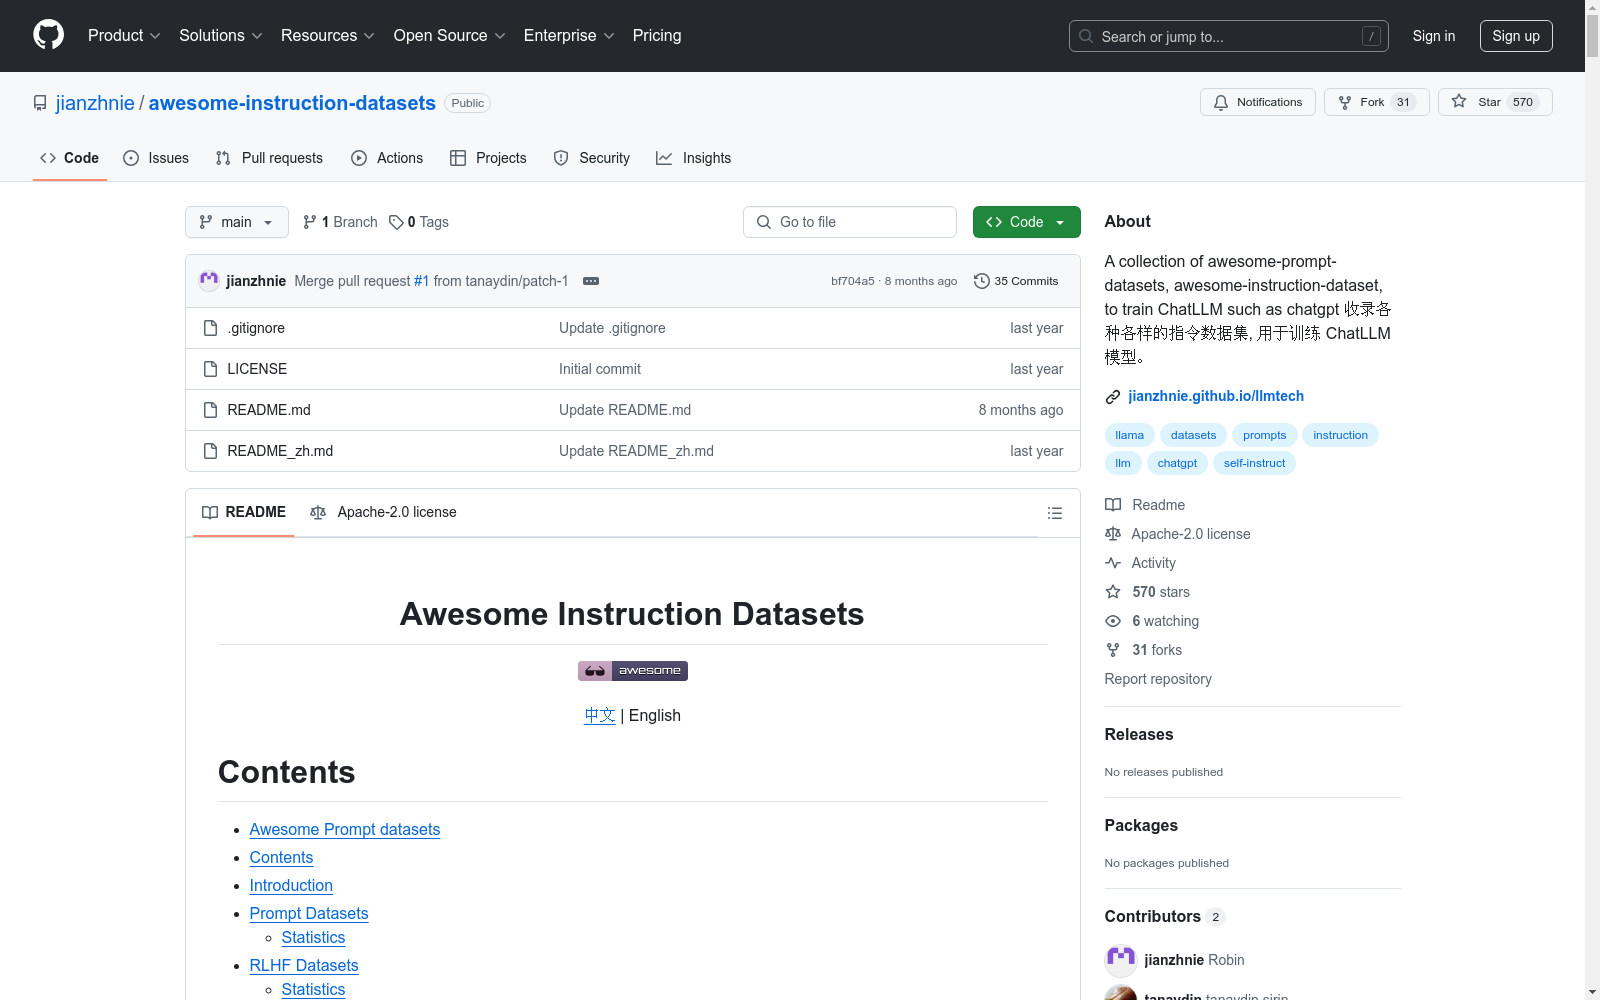Click the Go to file field

coord(850,222)
